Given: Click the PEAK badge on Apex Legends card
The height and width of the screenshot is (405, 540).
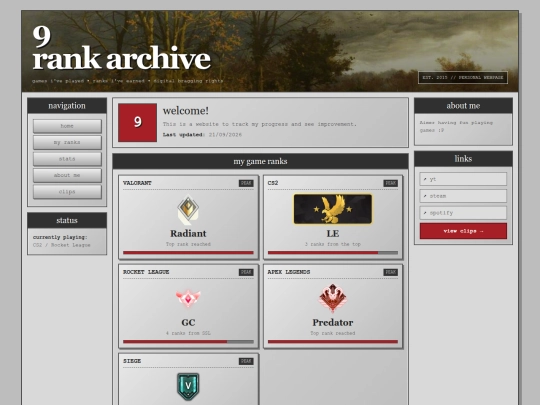Looking at the screenshot, I should coord(391,272).
